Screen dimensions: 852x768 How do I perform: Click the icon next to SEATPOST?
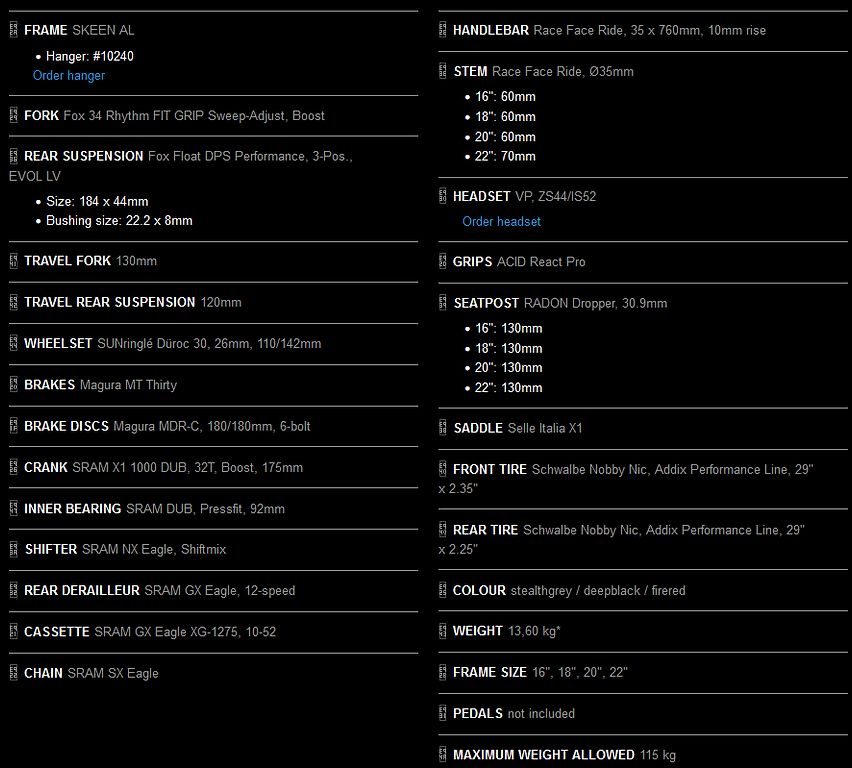443,303
